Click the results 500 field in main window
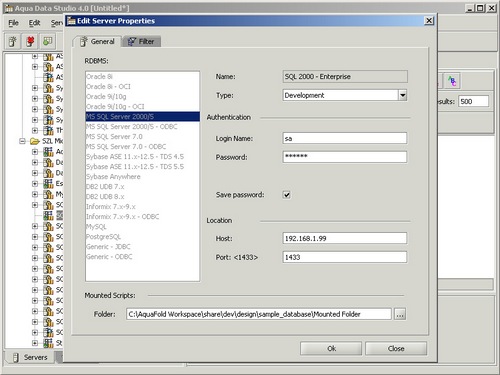This screenshot has width=500, height=375. coord(474,101)
